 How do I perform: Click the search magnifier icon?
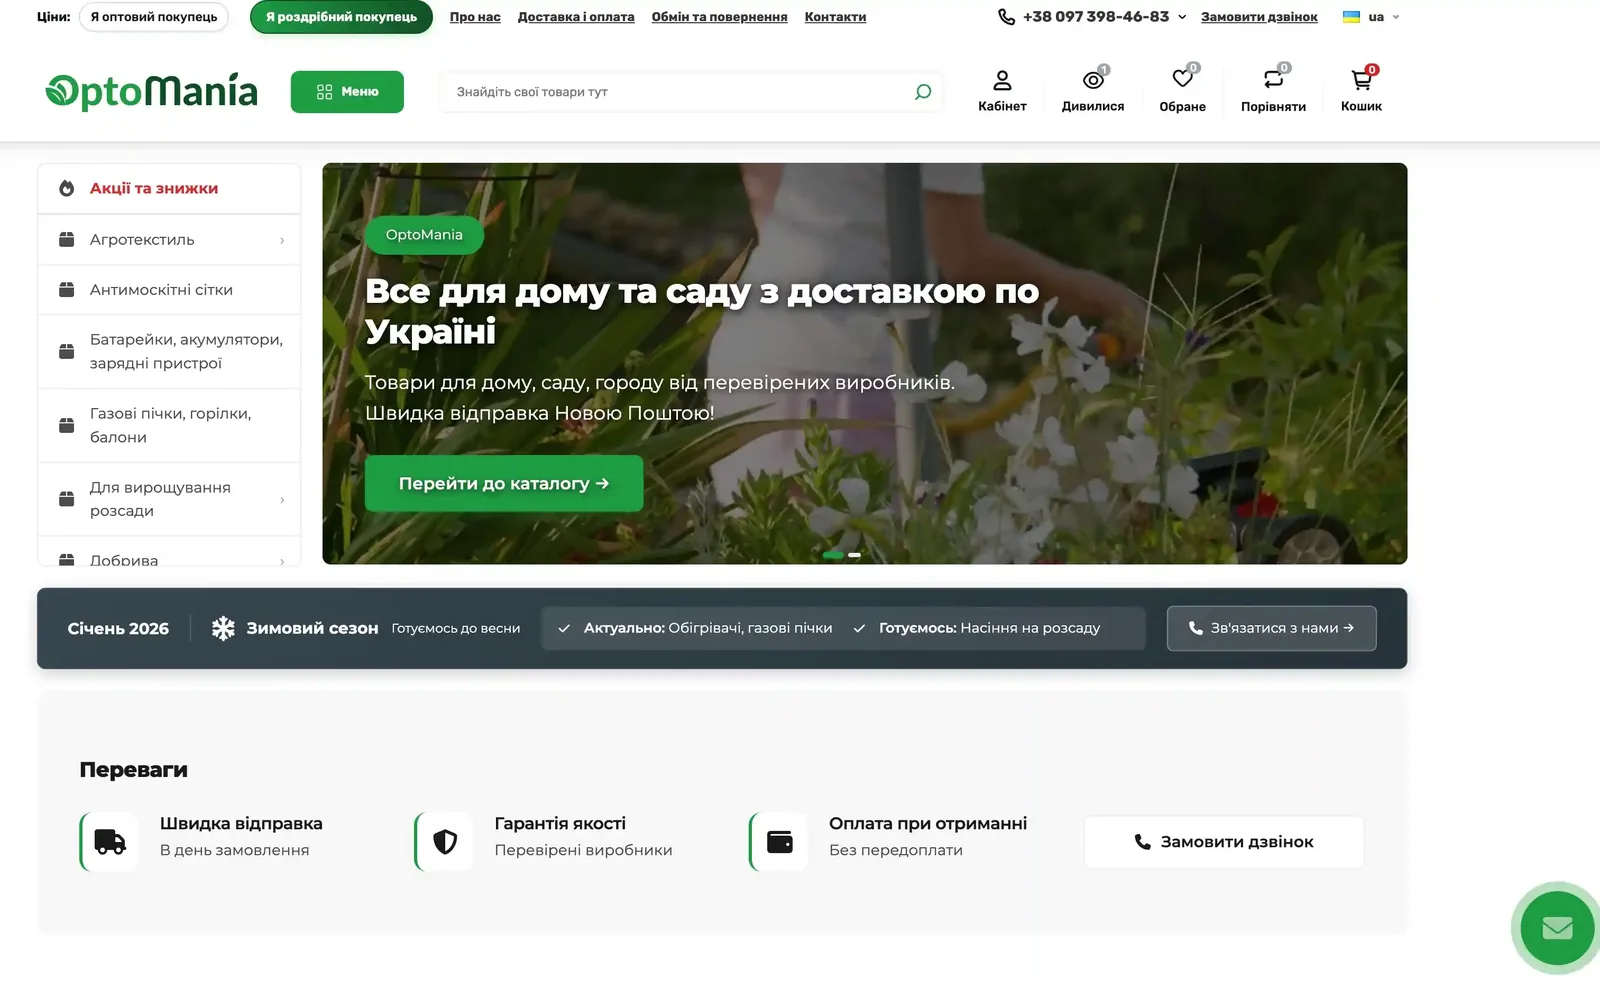click(x=923, y=92)
